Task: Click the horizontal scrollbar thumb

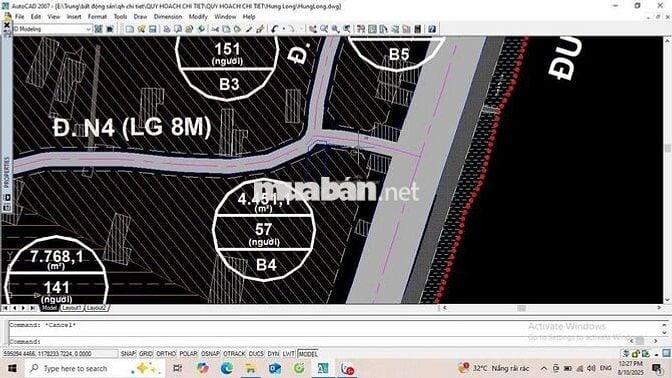Action: coord(521,308)
